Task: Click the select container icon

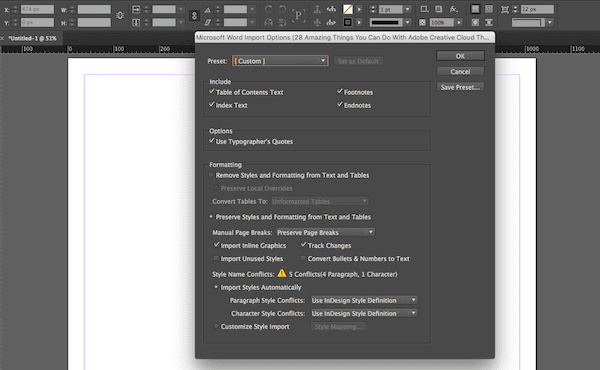Action: coord(317,9)
